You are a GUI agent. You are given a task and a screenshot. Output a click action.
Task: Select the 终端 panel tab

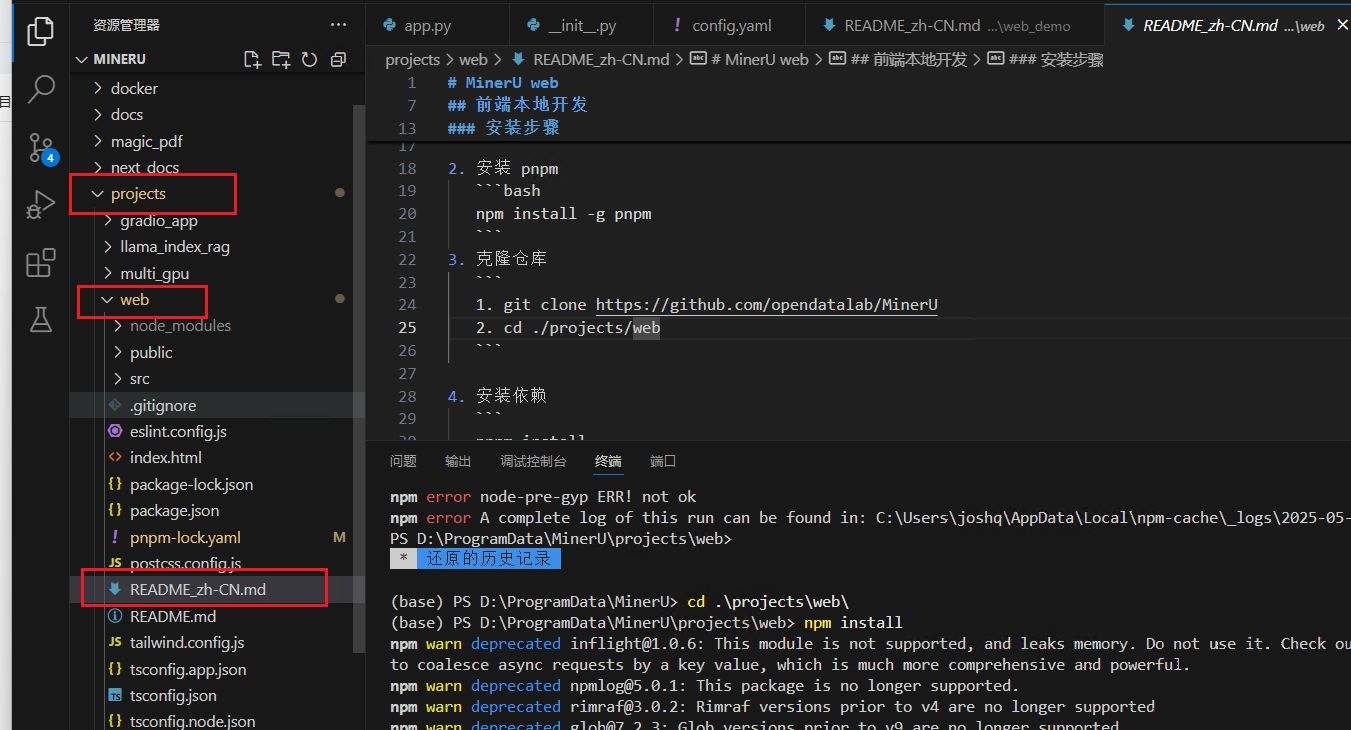[608, 461]
